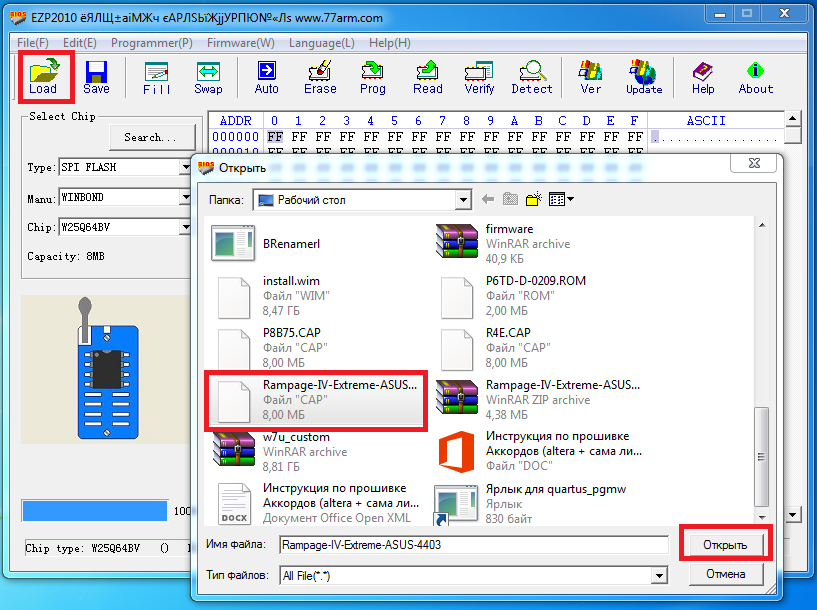Close the Открыть dialog with X
The width and height of the screenshot is (817, 610).
click(753, 163)
